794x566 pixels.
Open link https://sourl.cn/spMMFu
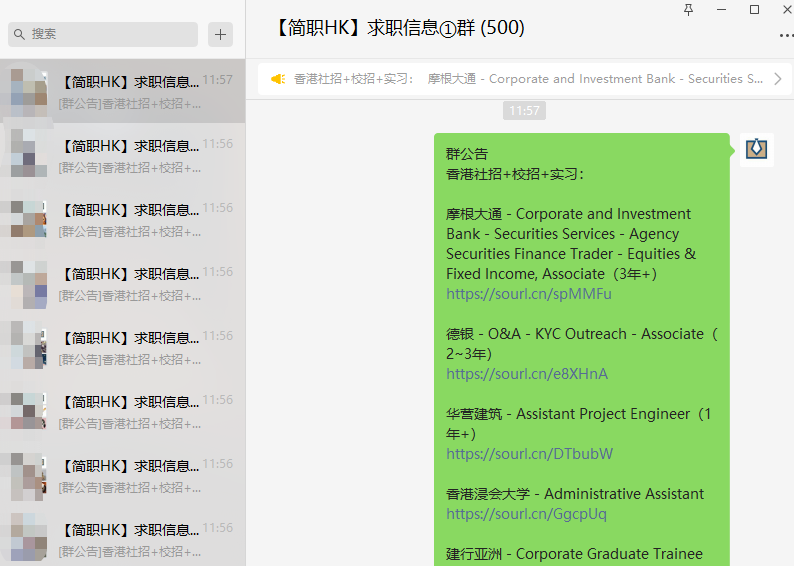(529, 294)
